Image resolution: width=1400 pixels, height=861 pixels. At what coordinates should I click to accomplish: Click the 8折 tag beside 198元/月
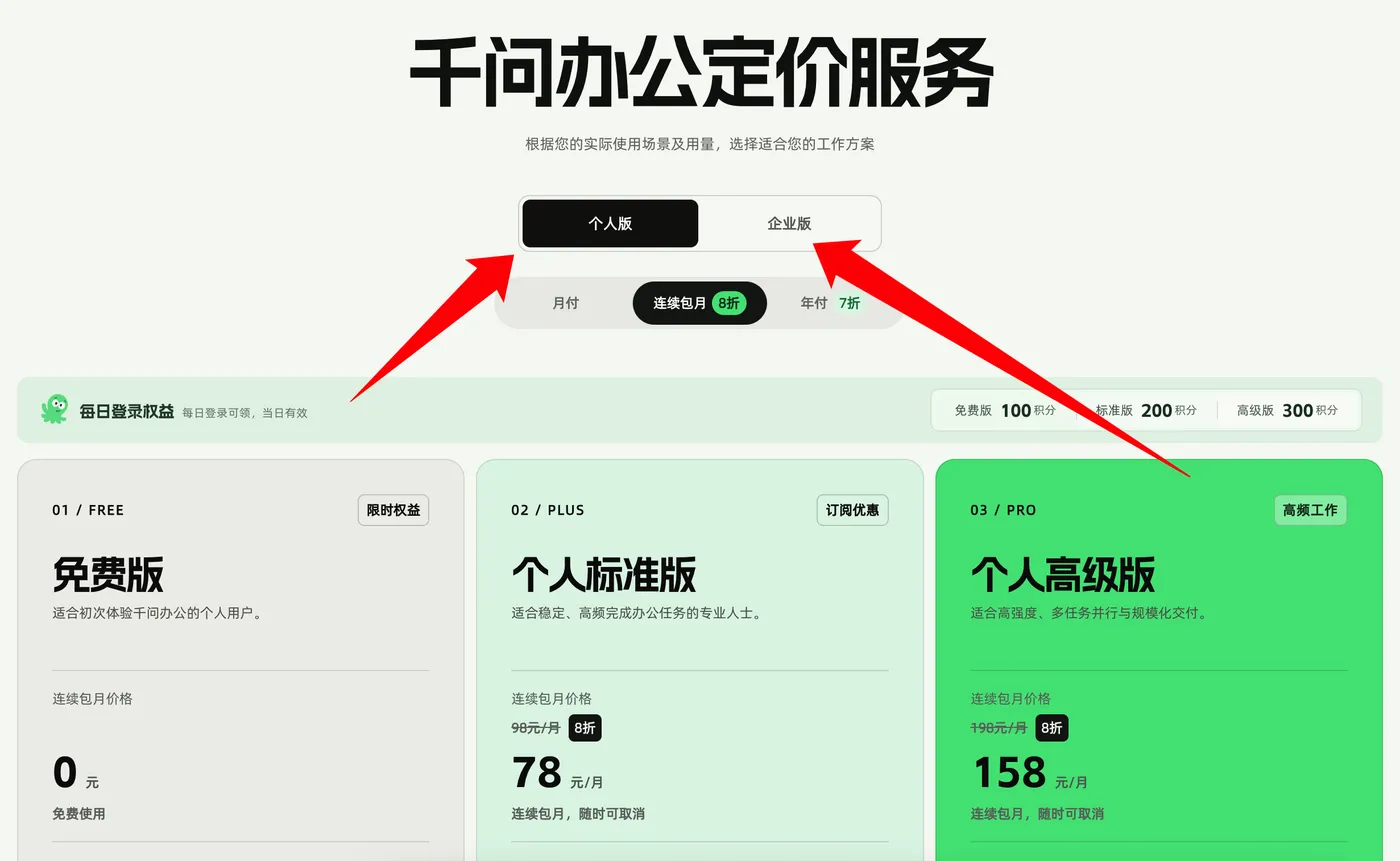tap(1052, 728)
